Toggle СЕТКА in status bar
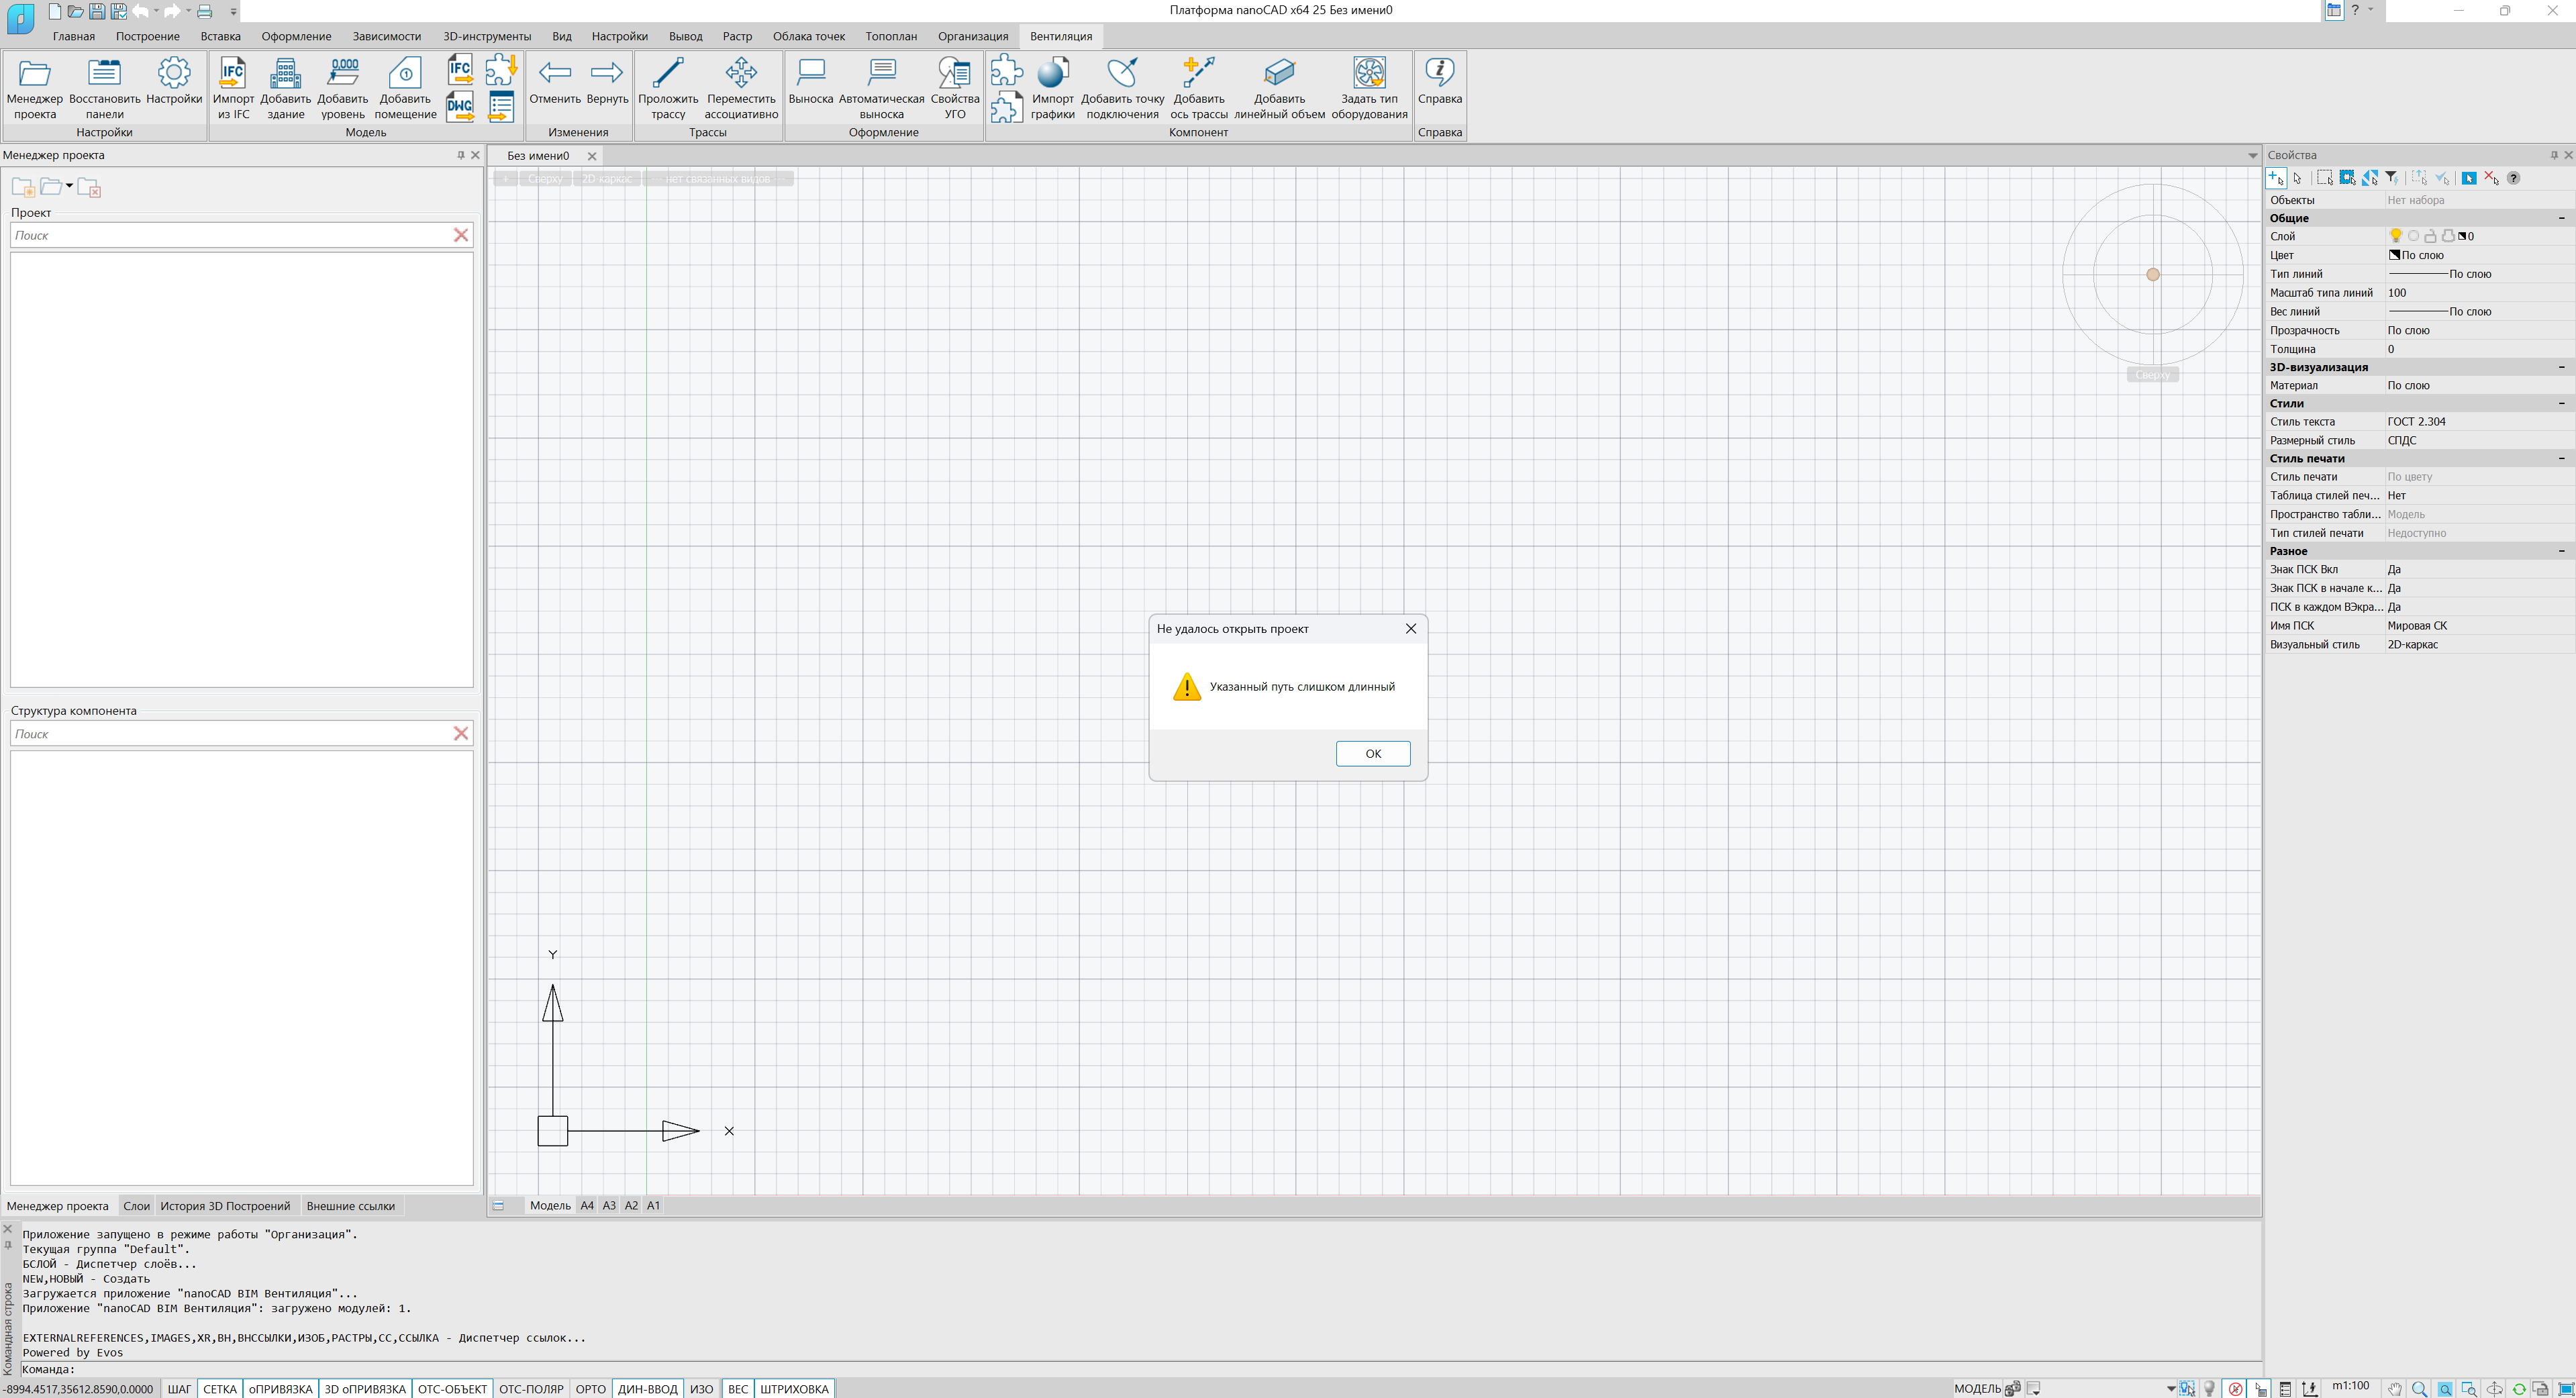The image size is (2576, 1398). pyautogui.click(x=220, y=1389)
